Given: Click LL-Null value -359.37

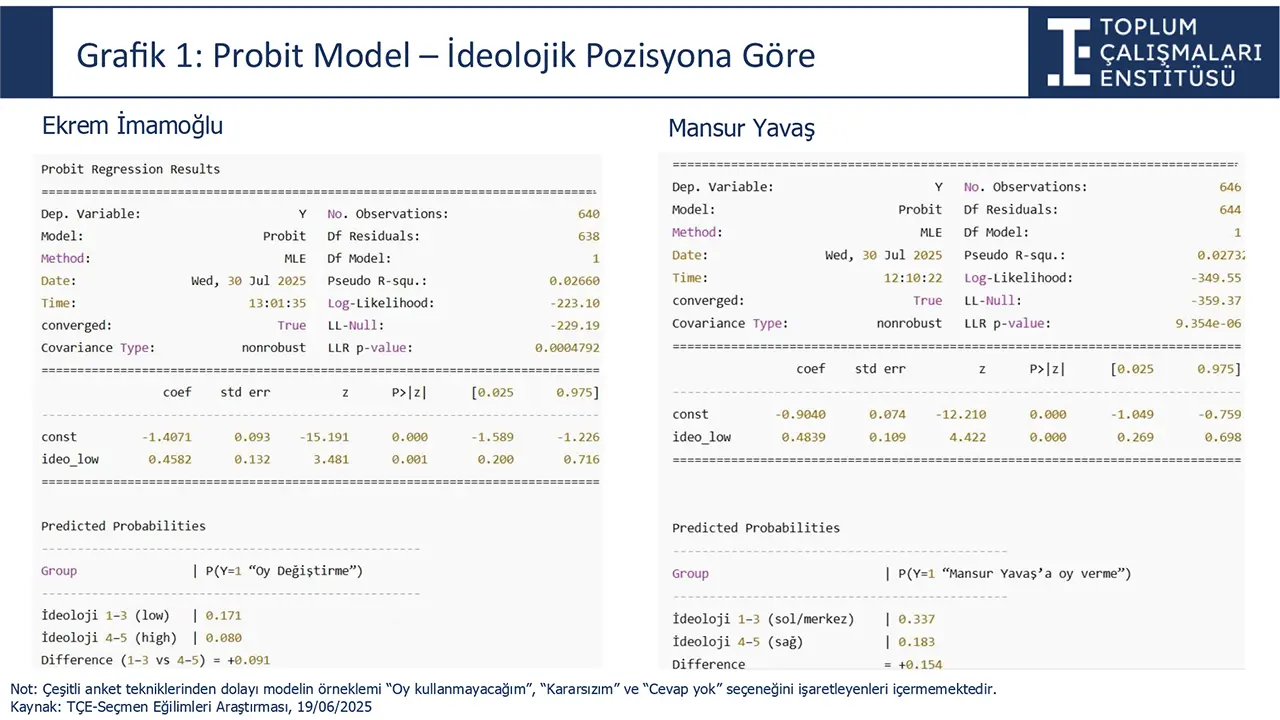Looking at the screenshot, I should click(1216, 301).
